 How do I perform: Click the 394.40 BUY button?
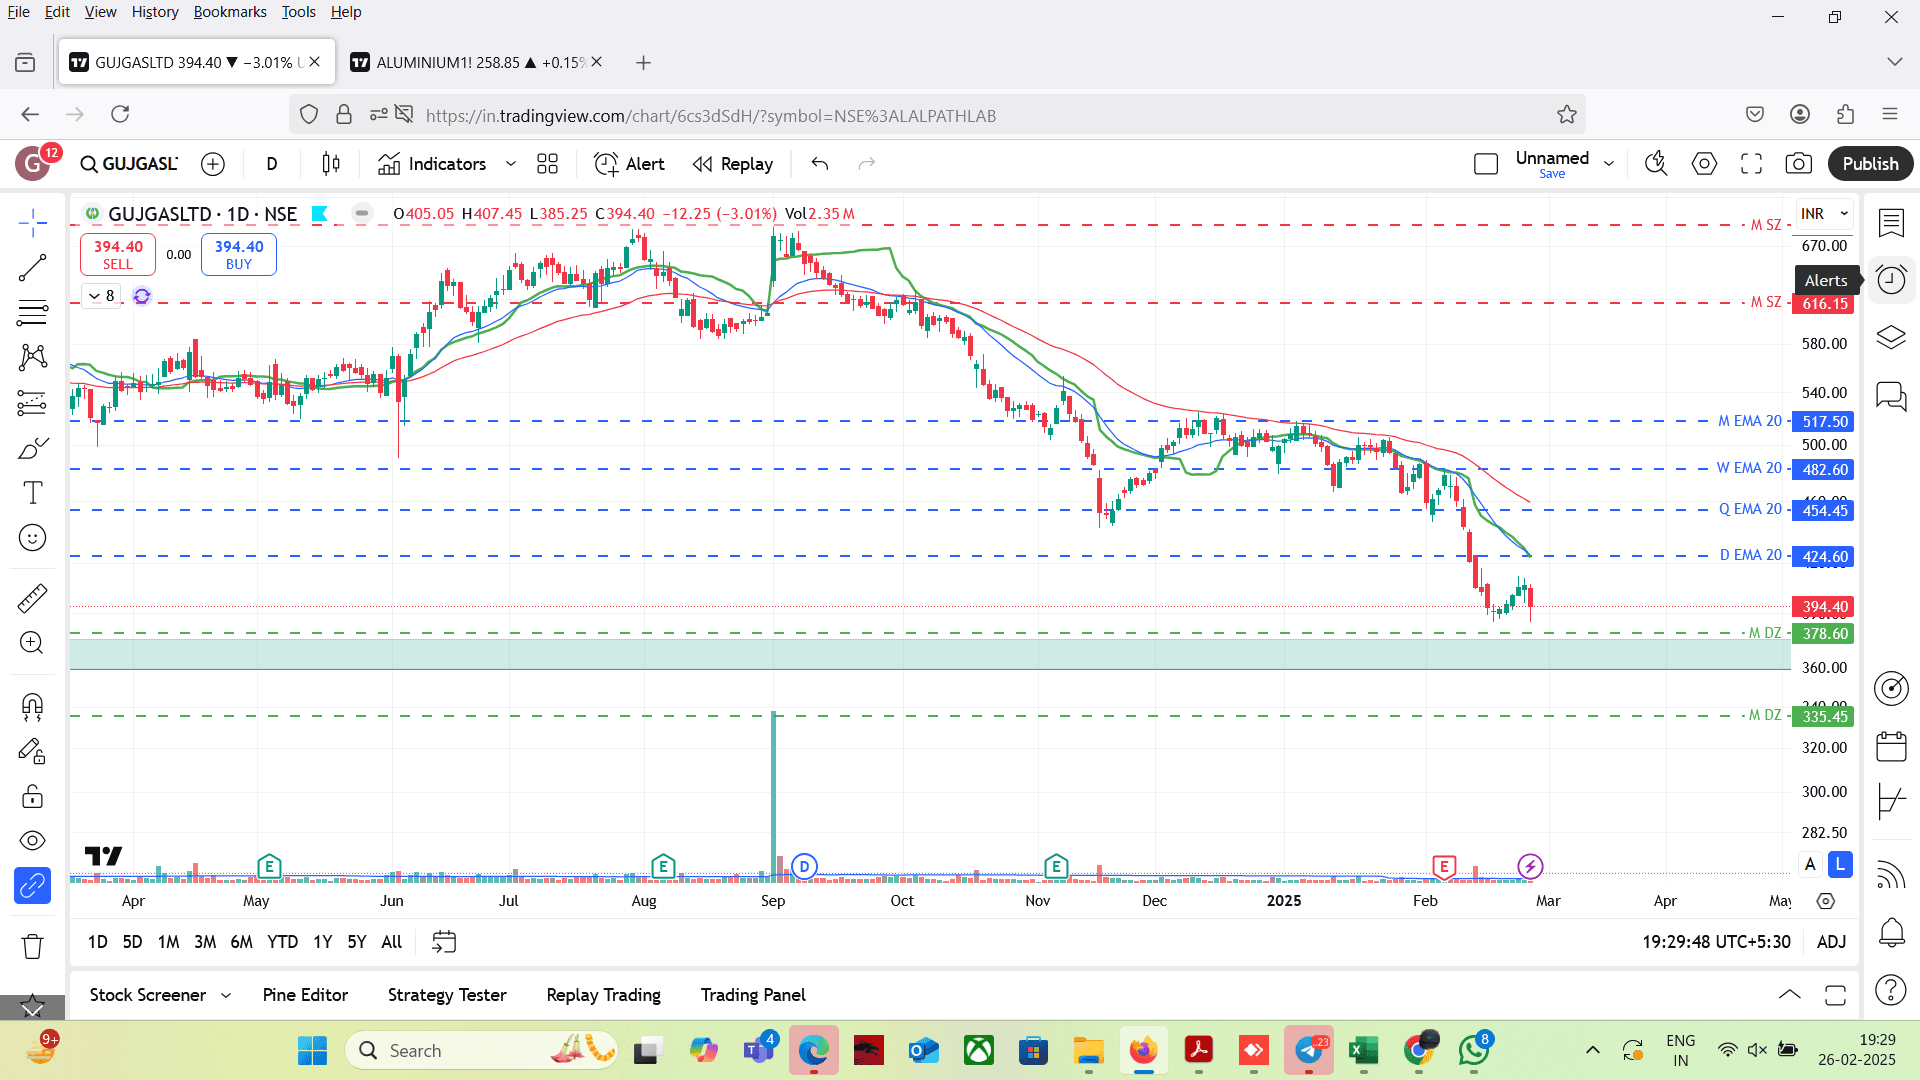tap(239, 254)
